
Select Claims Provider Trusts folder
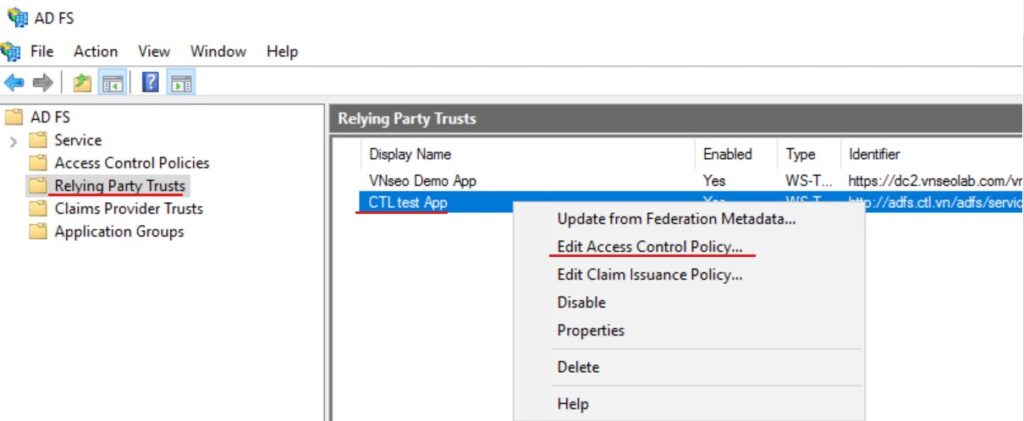point(128,209)
